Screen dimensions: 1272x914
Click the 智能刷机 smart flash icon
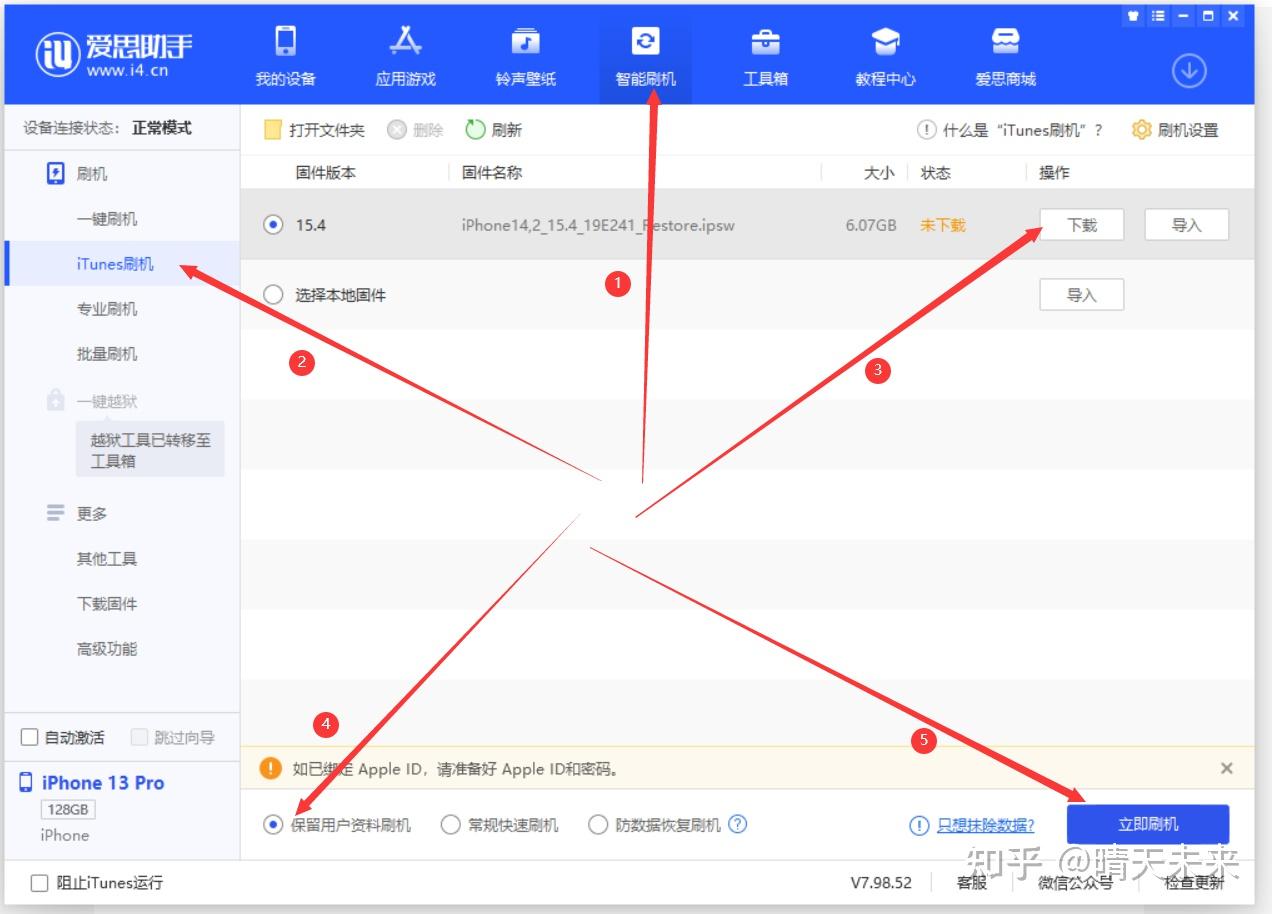645,42
